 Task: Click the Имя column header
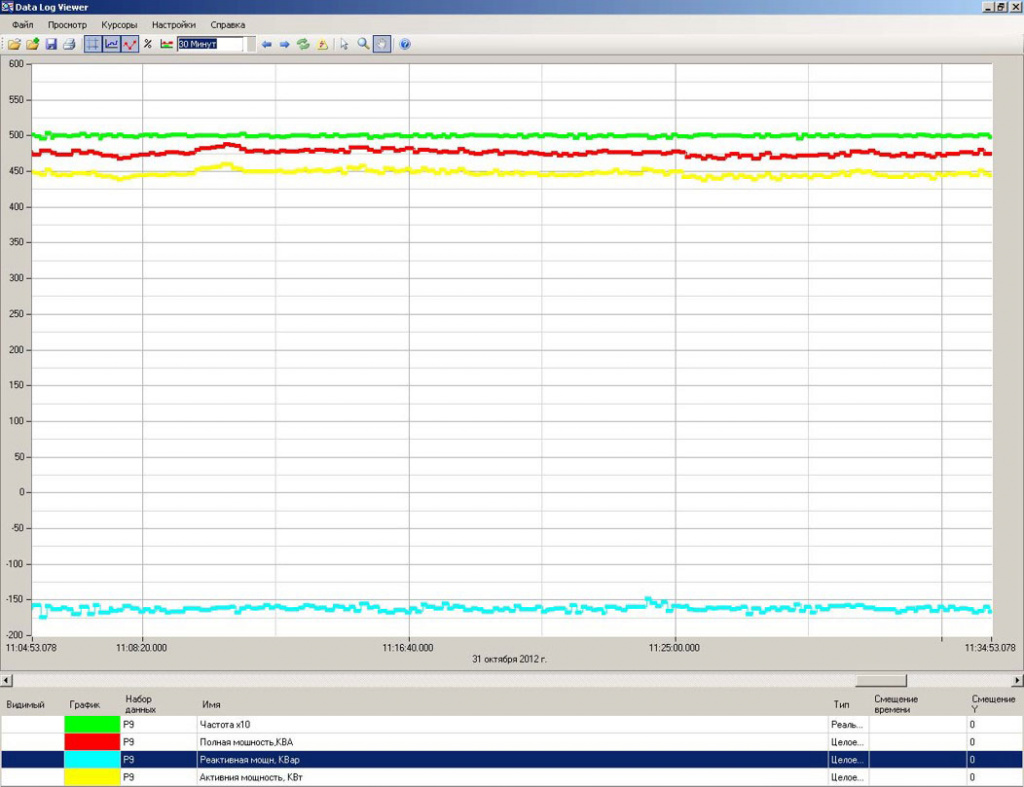[x=211, y=705]
